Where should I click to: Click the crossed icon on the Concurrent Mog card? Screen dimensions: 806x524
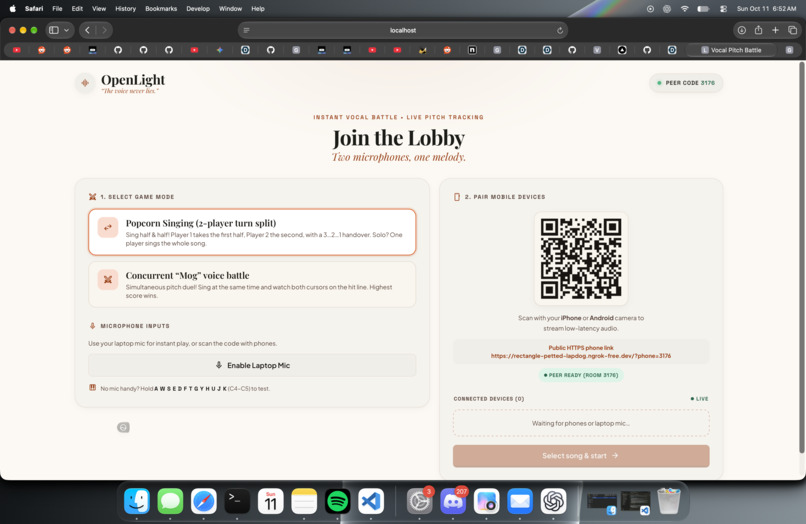108,280
